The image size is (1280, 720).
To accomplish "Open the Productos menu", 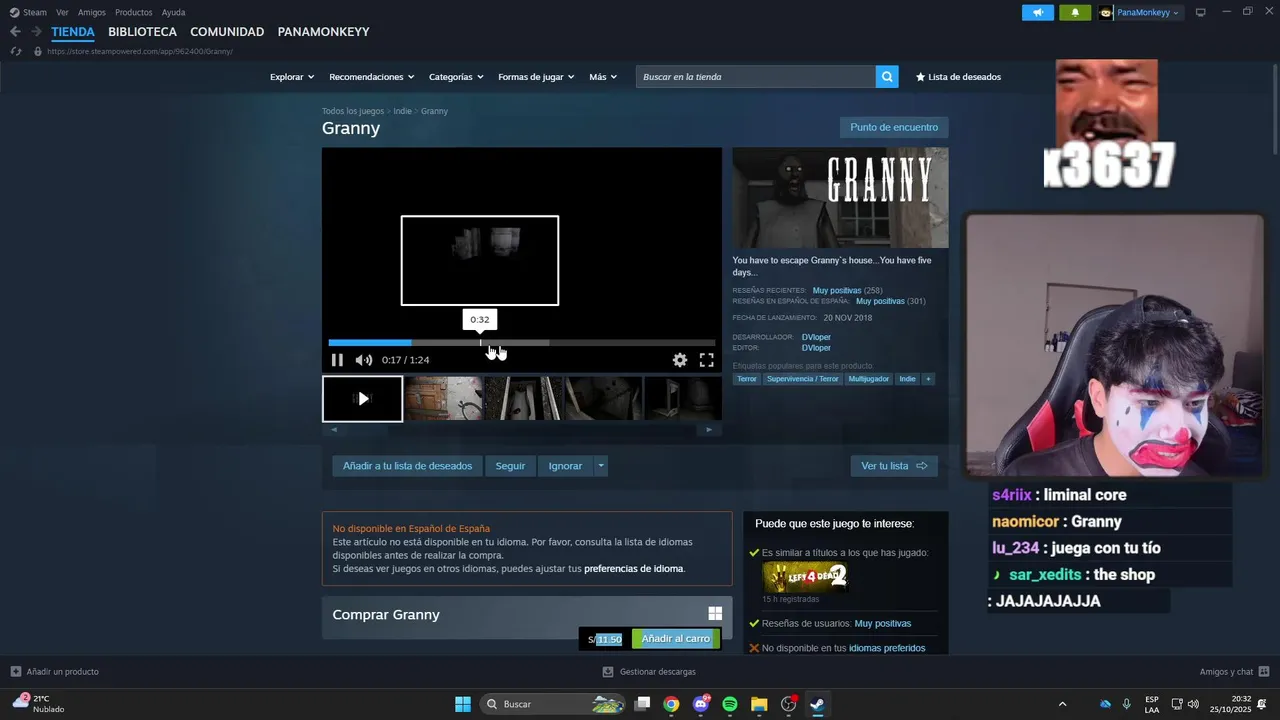I will [134, 12].
